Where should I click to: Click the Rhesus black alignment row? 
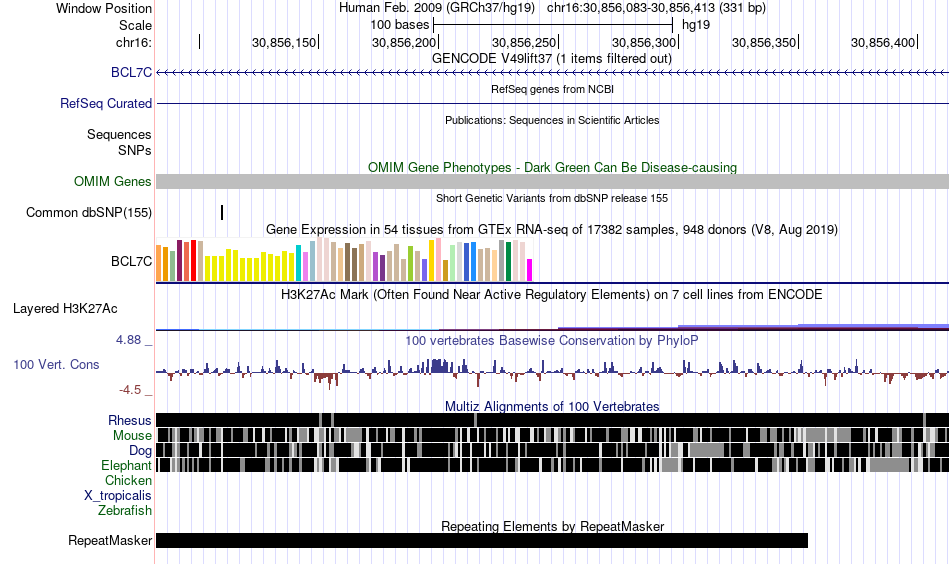click(x=552, y=420)
